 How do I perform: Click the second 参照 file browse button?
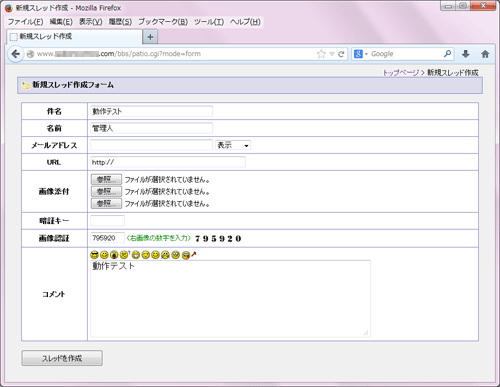coord(106,192)
